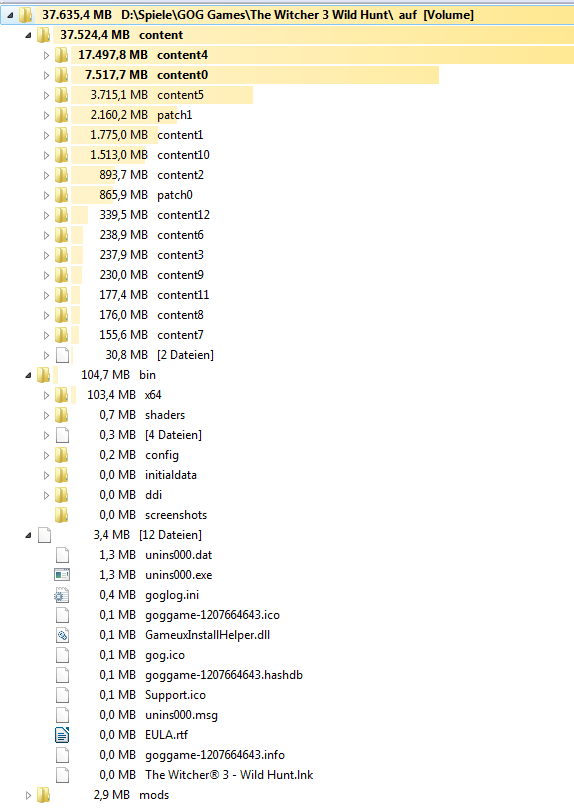Click the content4 folder icon
The image size is (574, 812).
coord(62,55)
